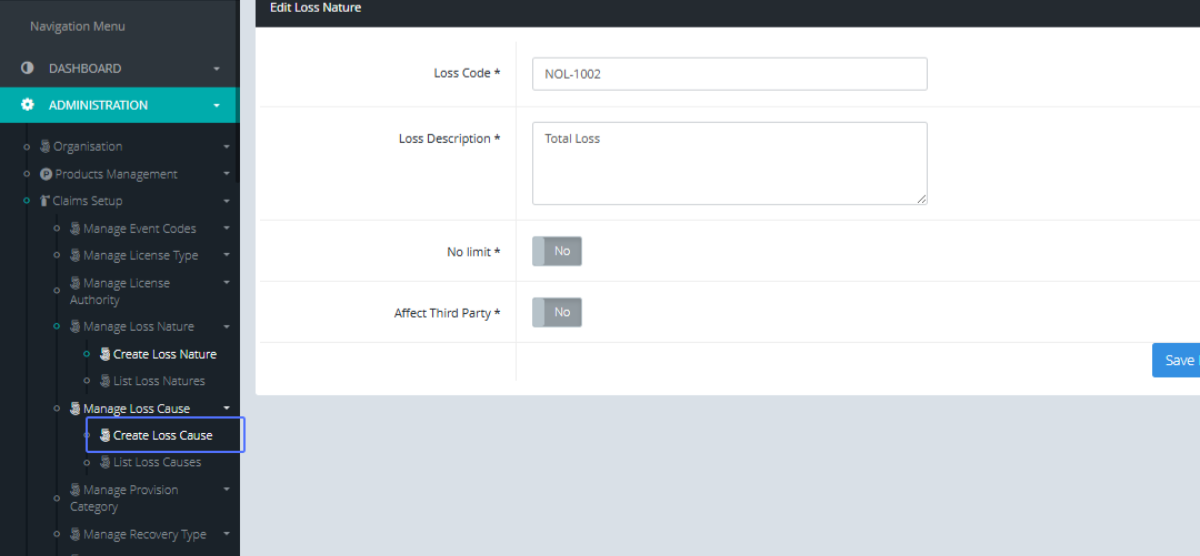The width and height of the screenshot is (1200, 556).
Task: Toggle the No limit switch
Action: (557, 251)
